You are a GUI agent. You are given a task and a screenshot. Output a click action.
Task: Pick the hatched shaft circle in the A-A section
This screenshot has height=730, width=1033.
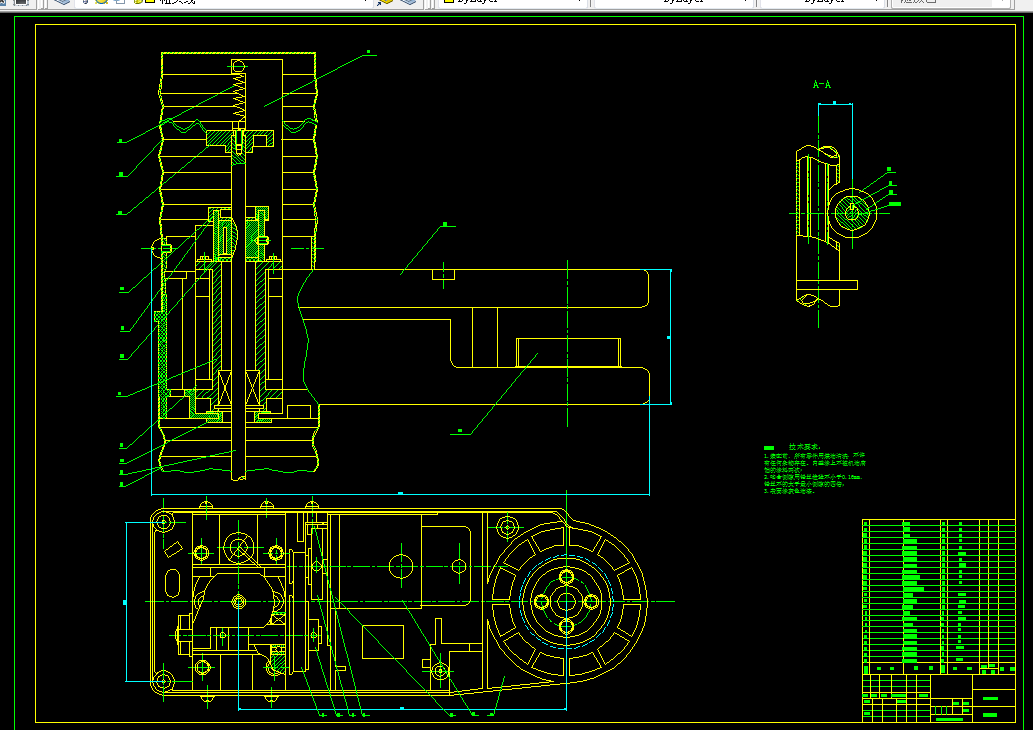pyautogui.click(x=852, y=212)
